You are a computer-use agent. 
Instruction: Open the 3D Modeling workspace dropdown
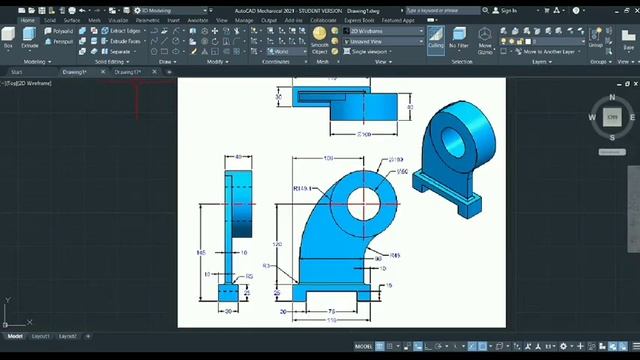click(171, 11)
